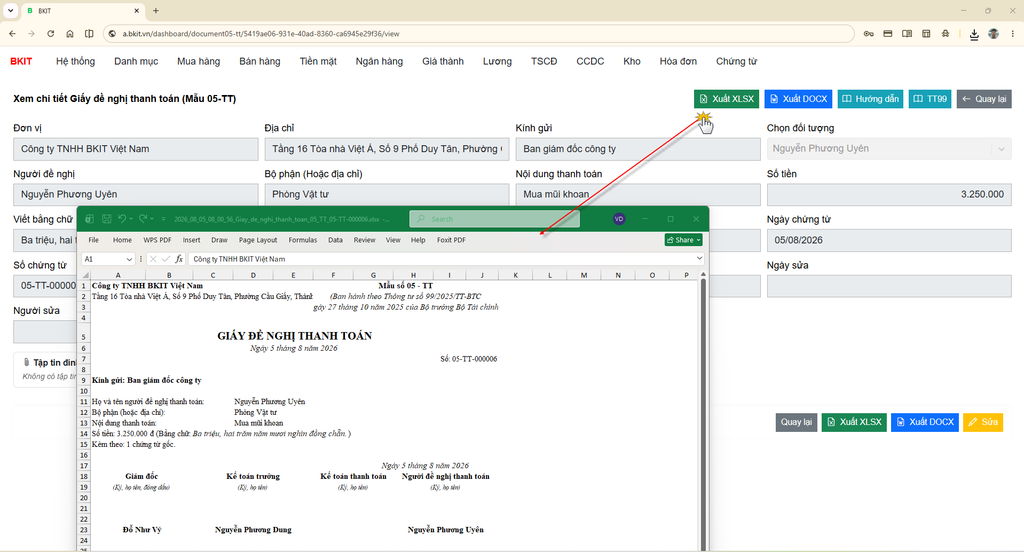Reload the page with the refresh icon
The image size is (1024, 552).
(x=50, y=33)
